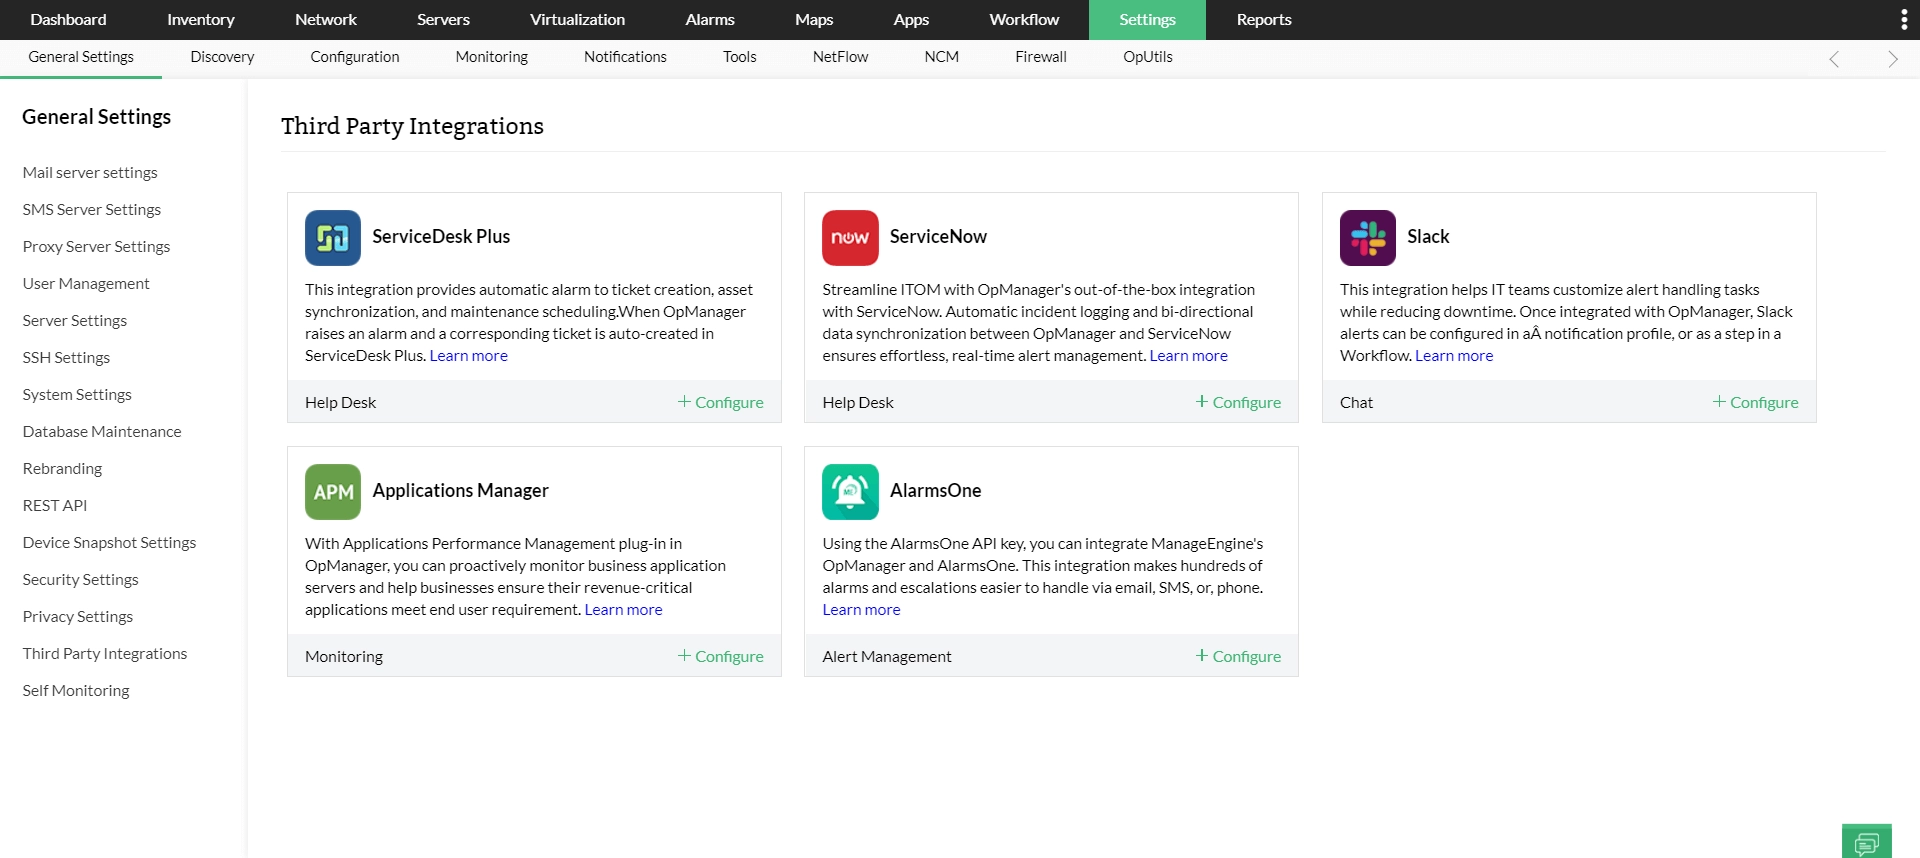Switch to the Notifications tab
The width and height of the screenshot is (1920, 858).
click(625, 58)
